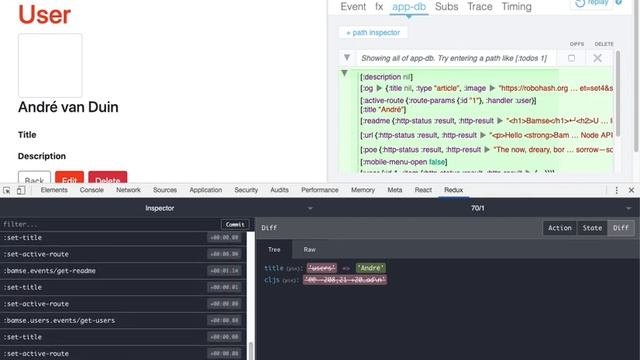Open the Security DevTools tab
Viewport: 640px width, 360px height.
[246, 190]
